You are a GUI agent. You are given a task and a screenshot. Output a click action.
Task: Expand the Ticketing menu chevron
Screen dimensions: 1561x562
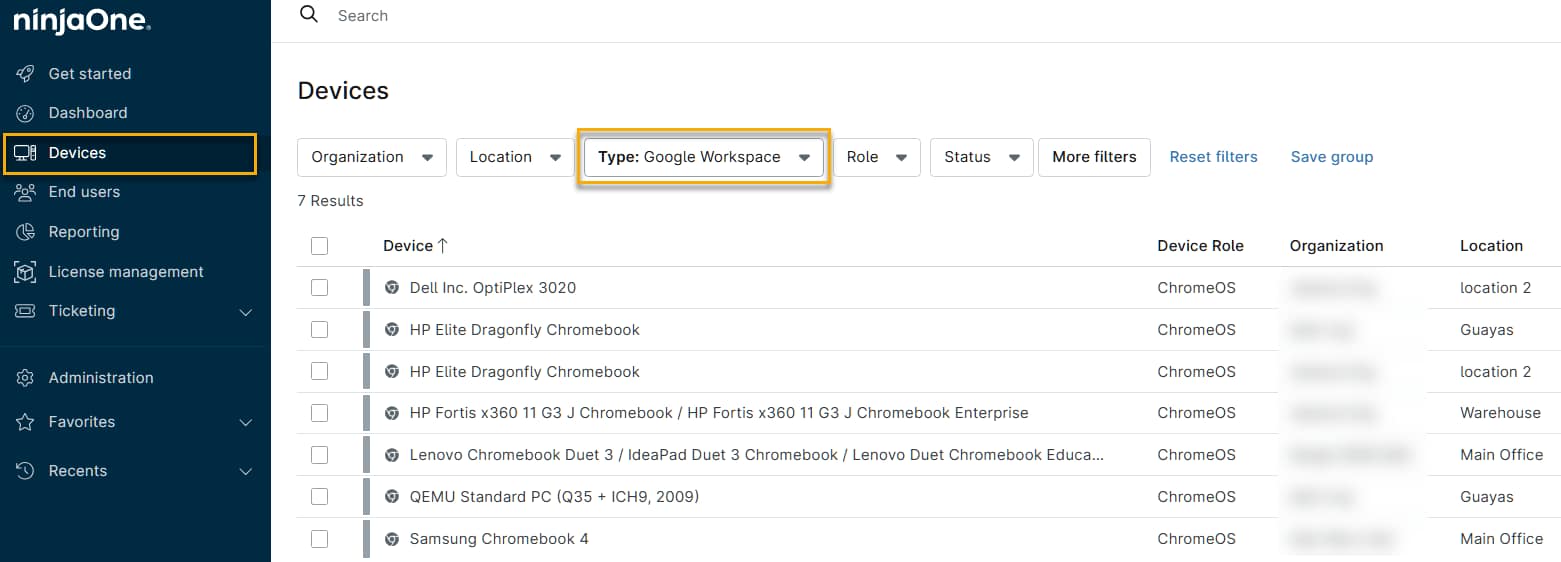246,312
